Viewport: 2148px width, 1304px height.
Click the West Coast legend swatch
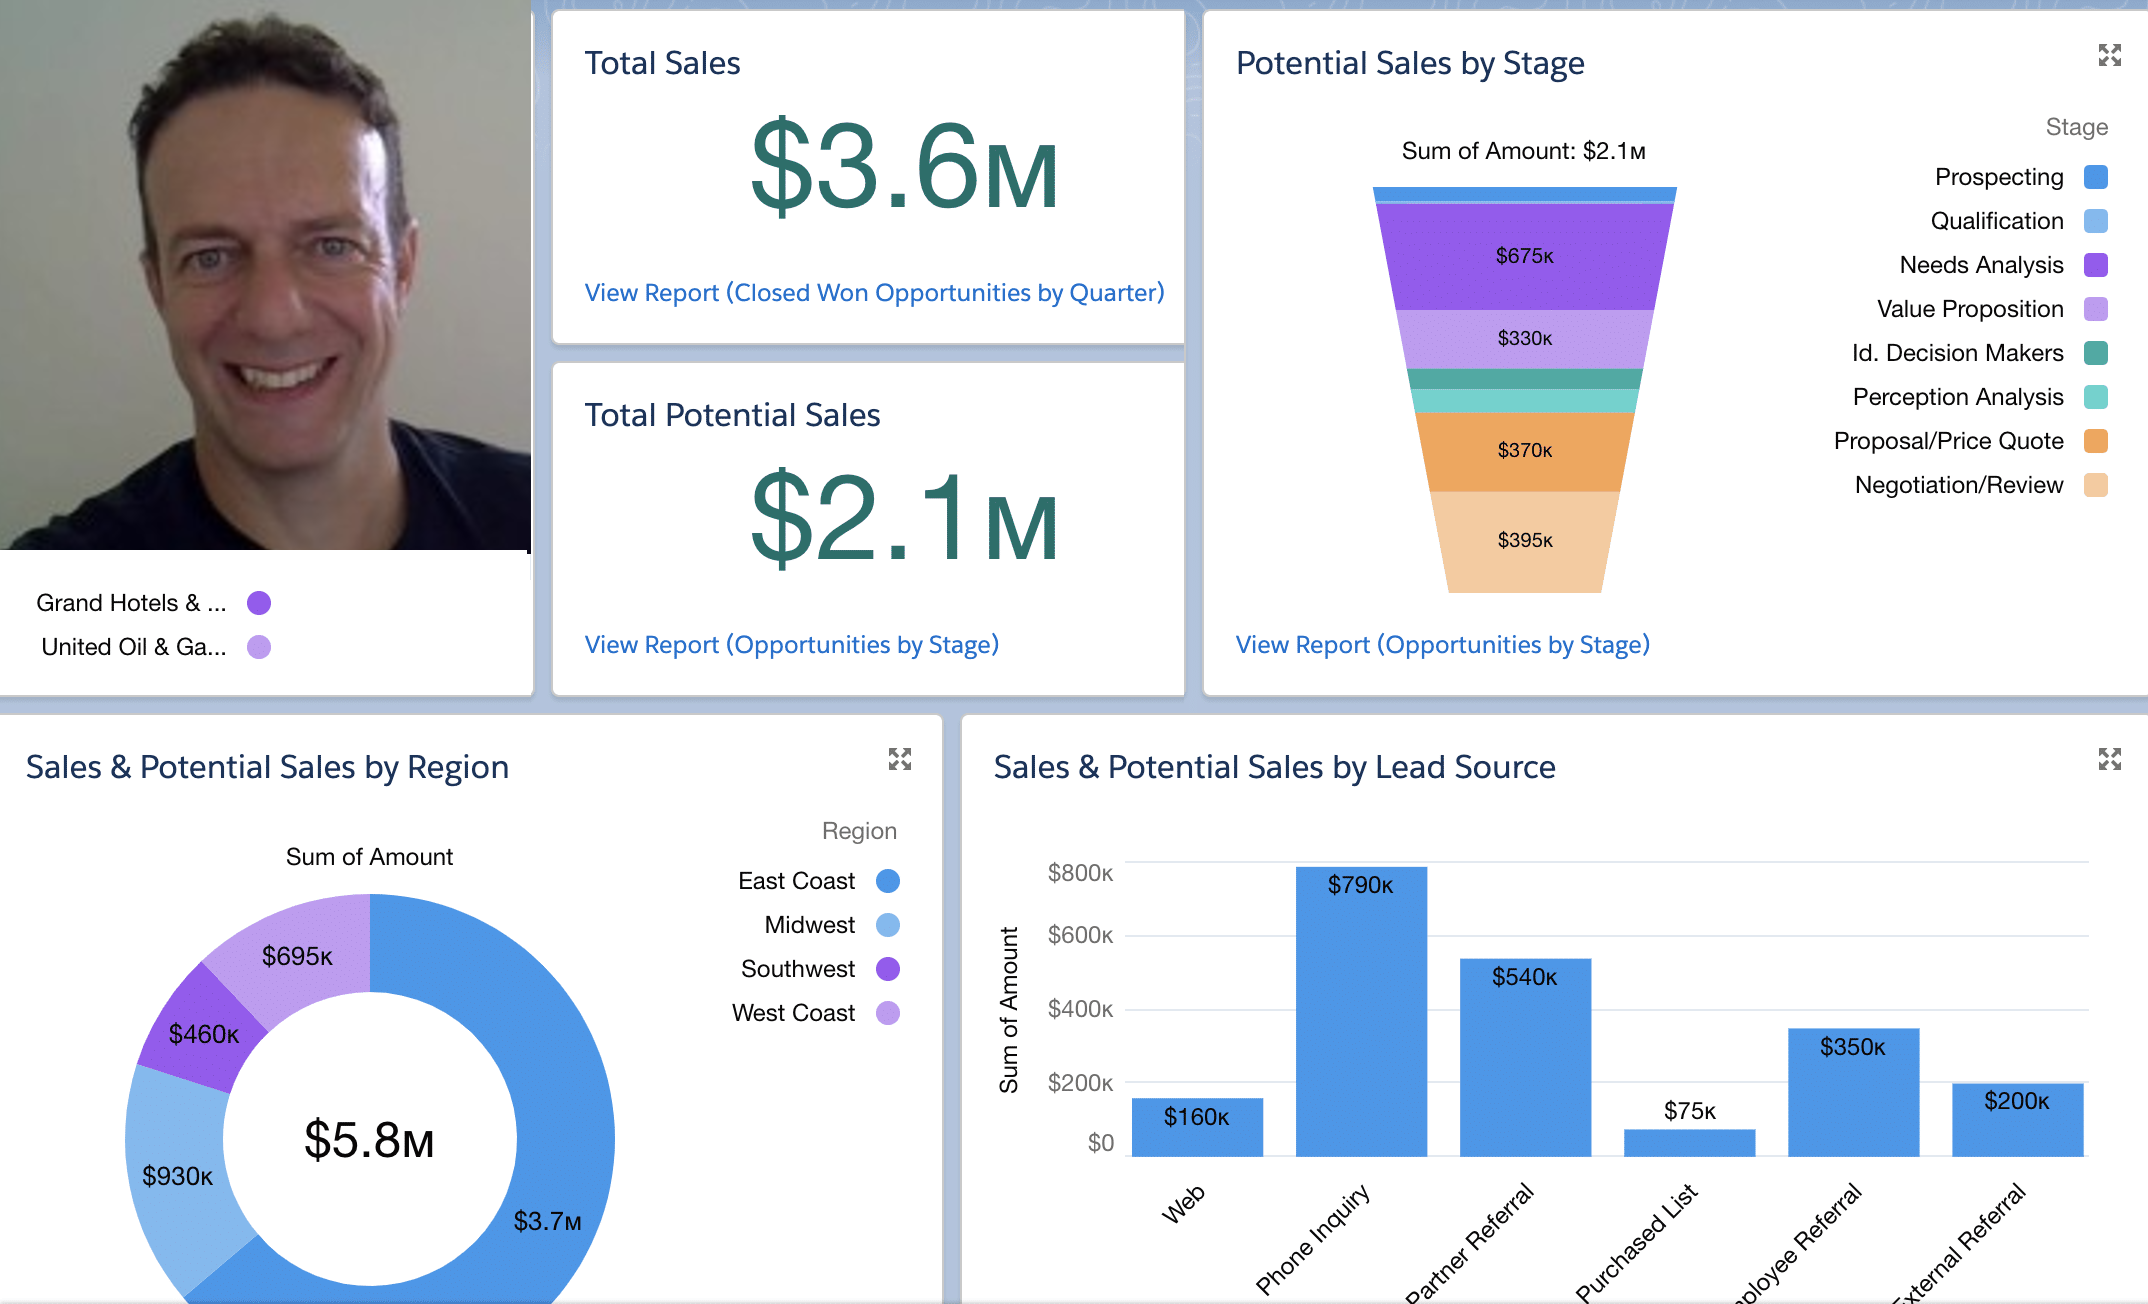[888, 1013]
